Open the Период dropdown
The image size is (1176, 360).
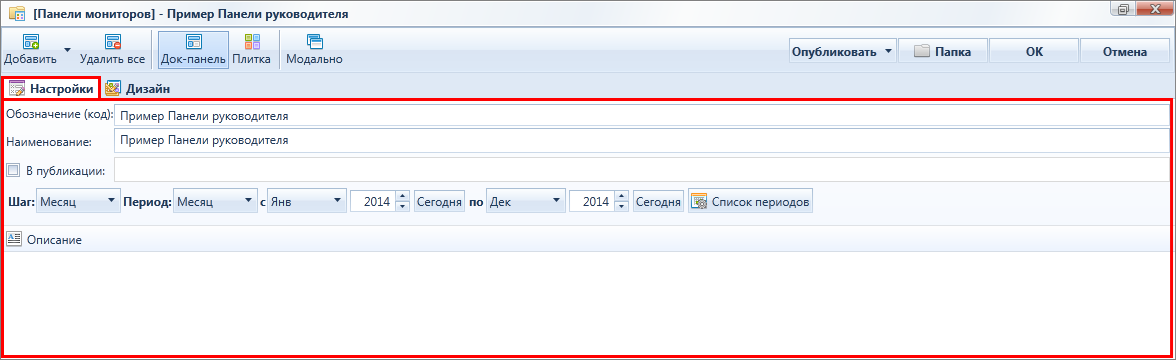pyautogui.click(x=214, y=201)
